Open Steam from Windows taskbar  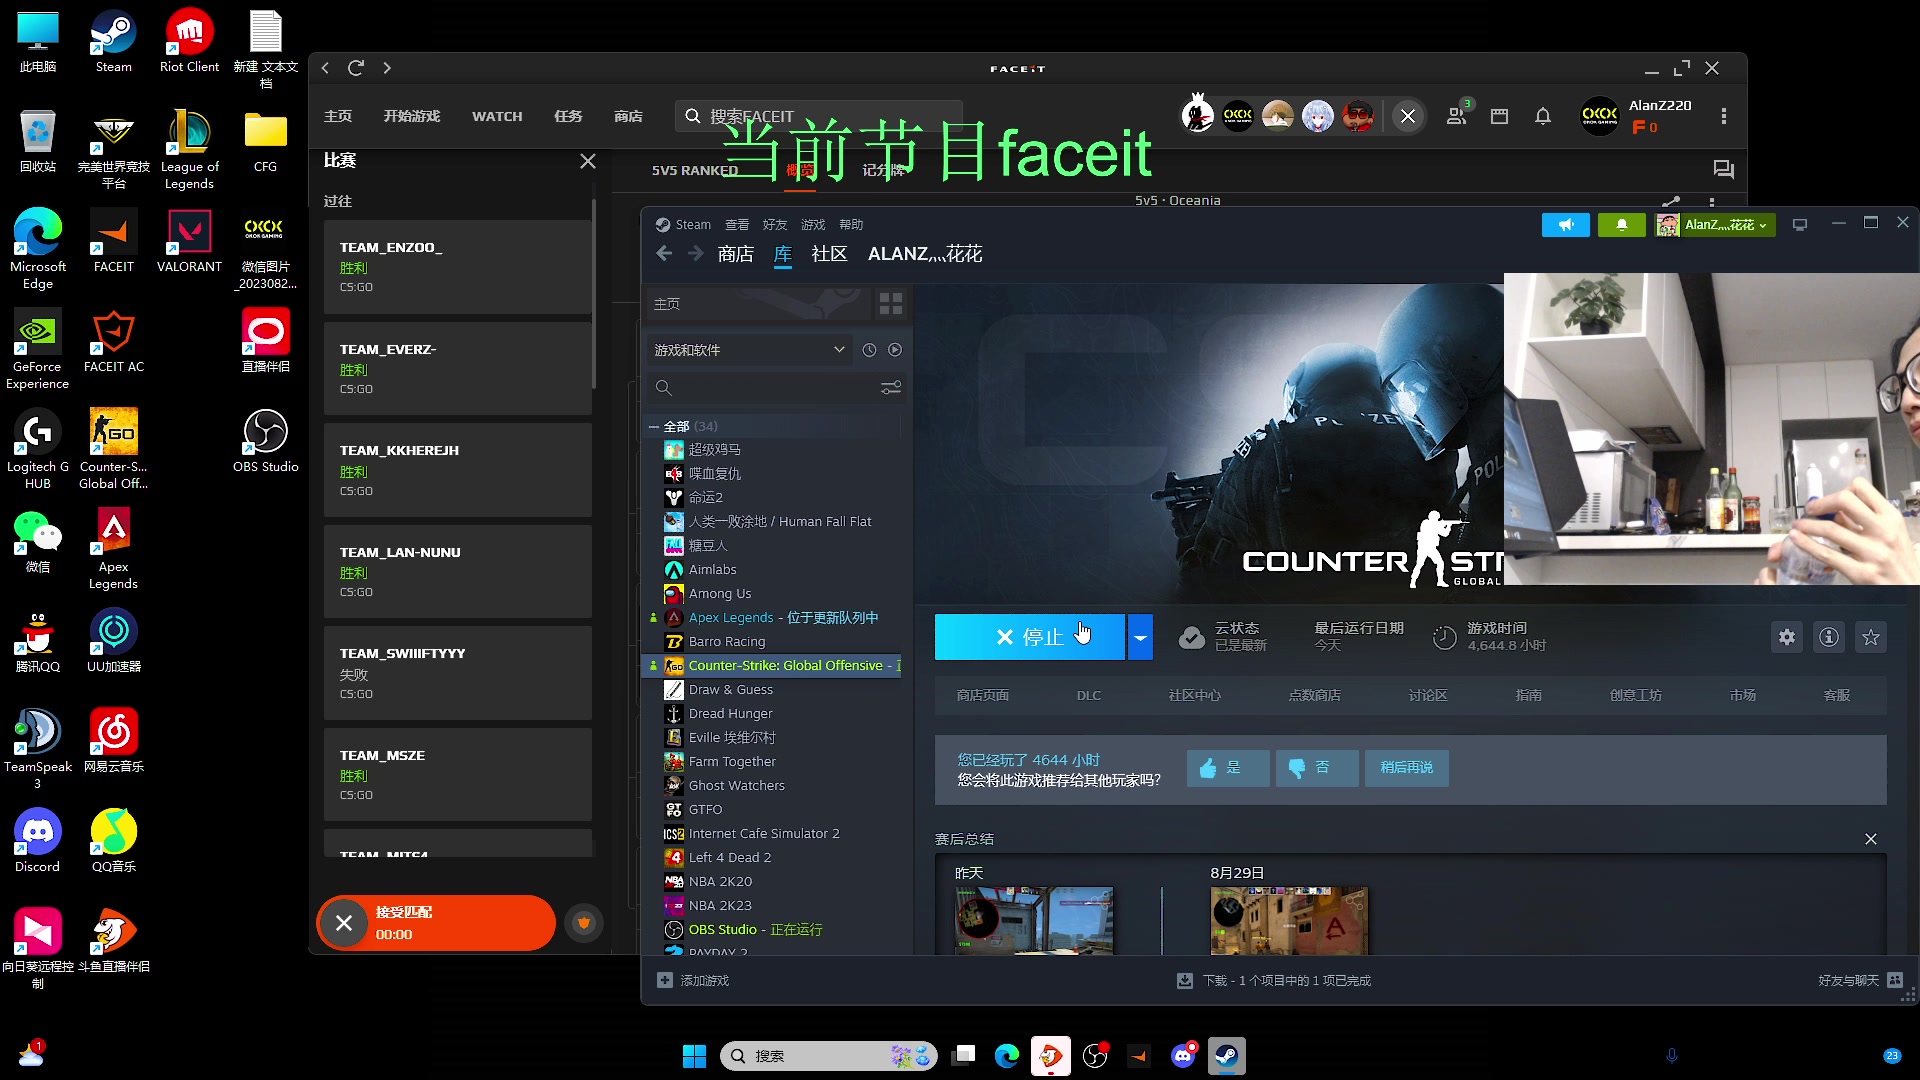pyautogui.click(x=1226, y=1056)
